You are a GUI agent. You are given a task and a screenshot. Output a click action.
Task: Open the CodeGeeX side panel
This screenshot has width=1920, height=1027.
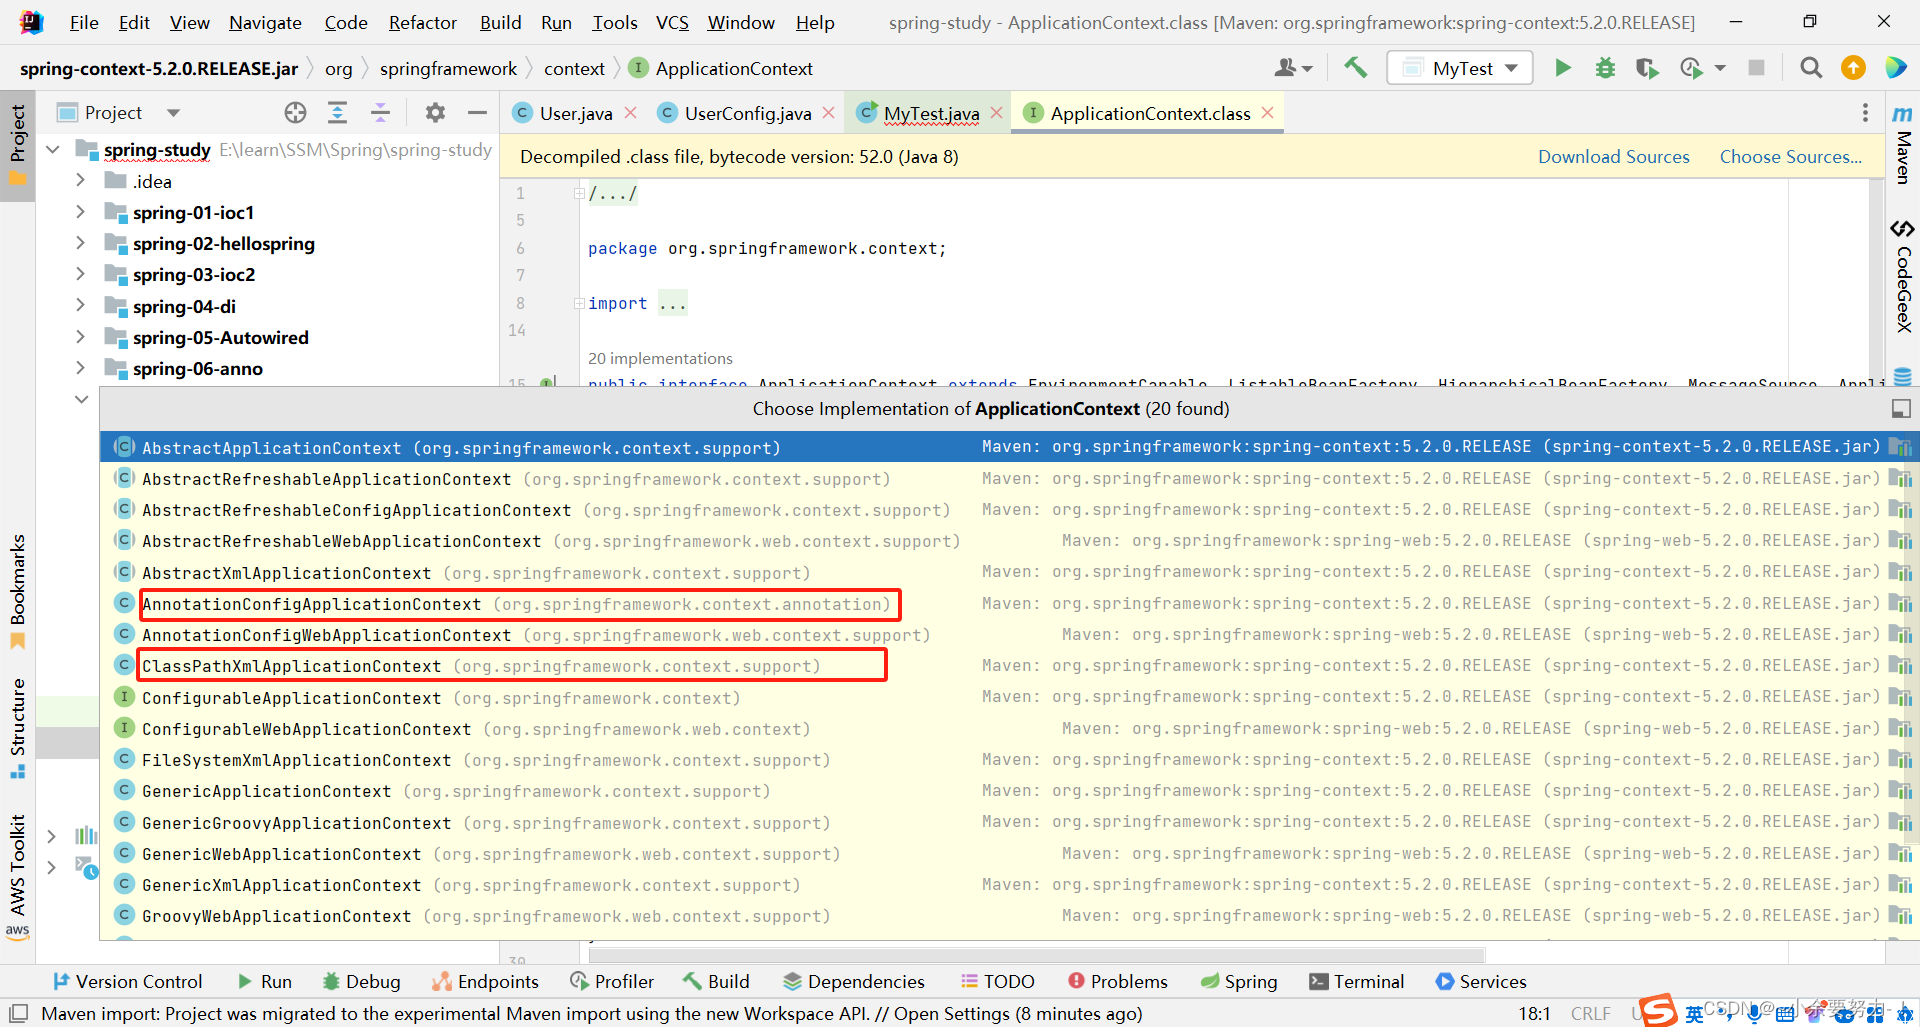[x=1902, y=276]
